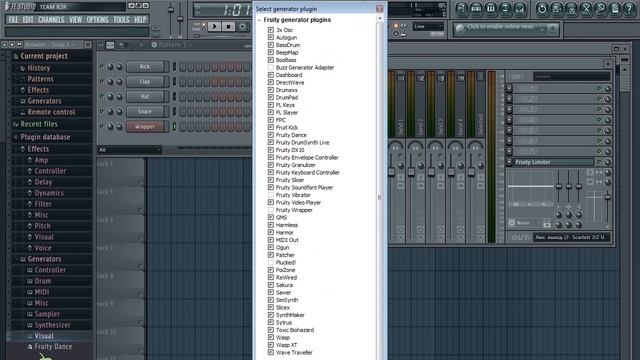Viewport: 640px width, 360px height.
Task: Click the Snare channel button
Action: tap(145, 111)
